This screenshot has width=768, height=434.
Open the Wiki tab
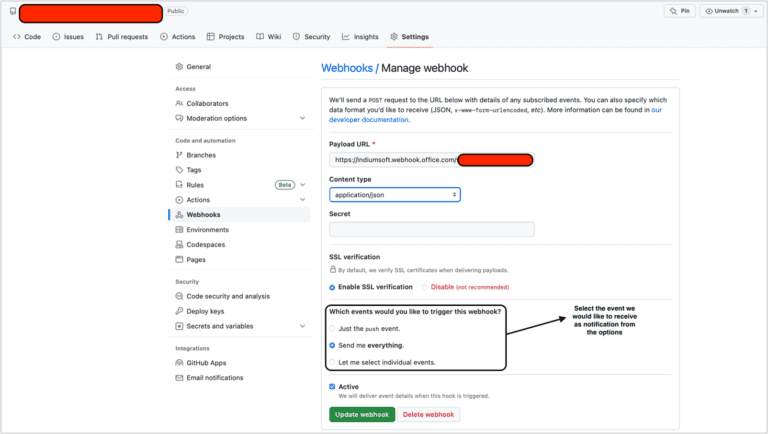269,37
